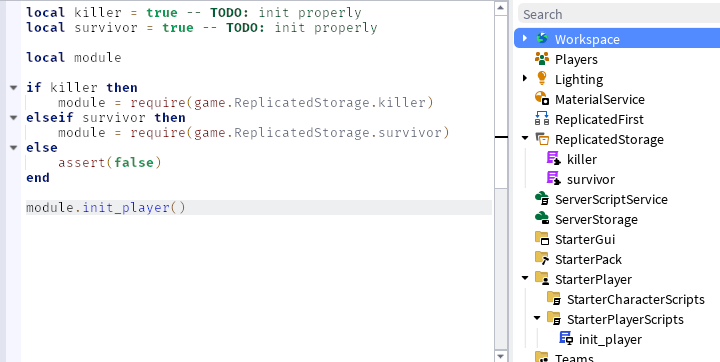This screenshot has width=720, height=362.
Task: Click the editor scrollbar up arrow
Action: tap(501, 8)
